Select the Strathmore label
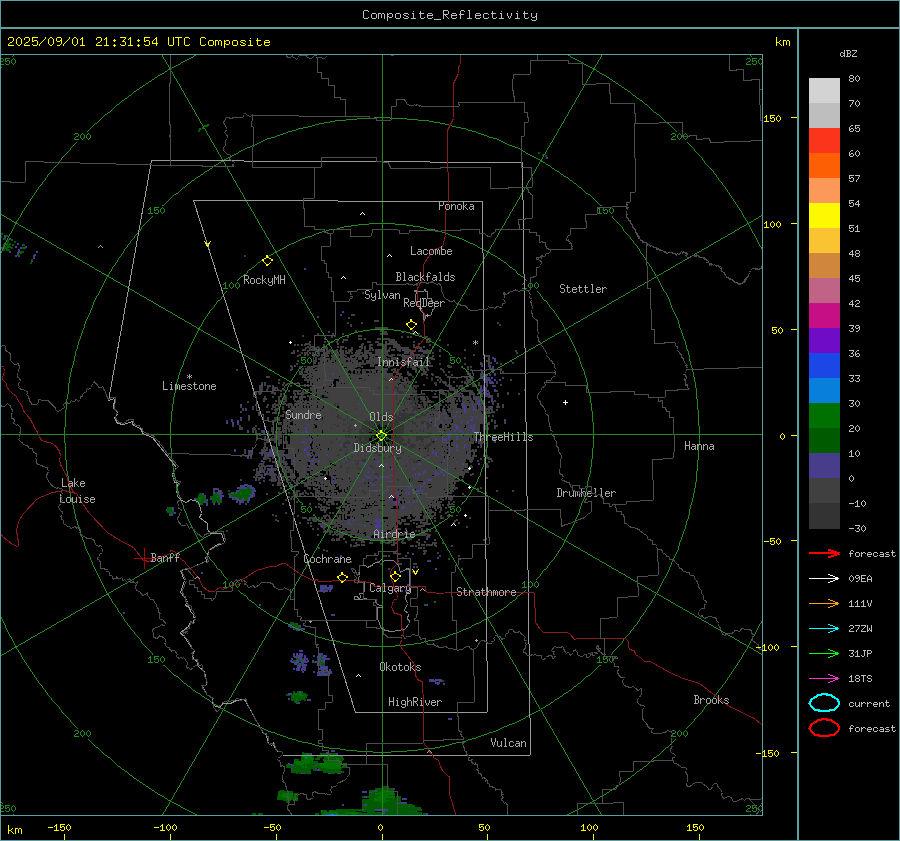The height and width of the screenshot is (841, 900). 486,592
